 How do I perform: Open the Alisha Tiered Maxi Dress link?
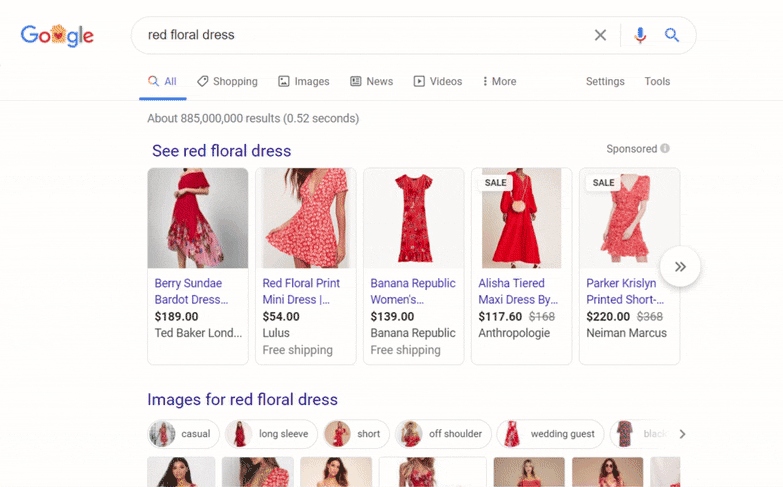(518, 291)
